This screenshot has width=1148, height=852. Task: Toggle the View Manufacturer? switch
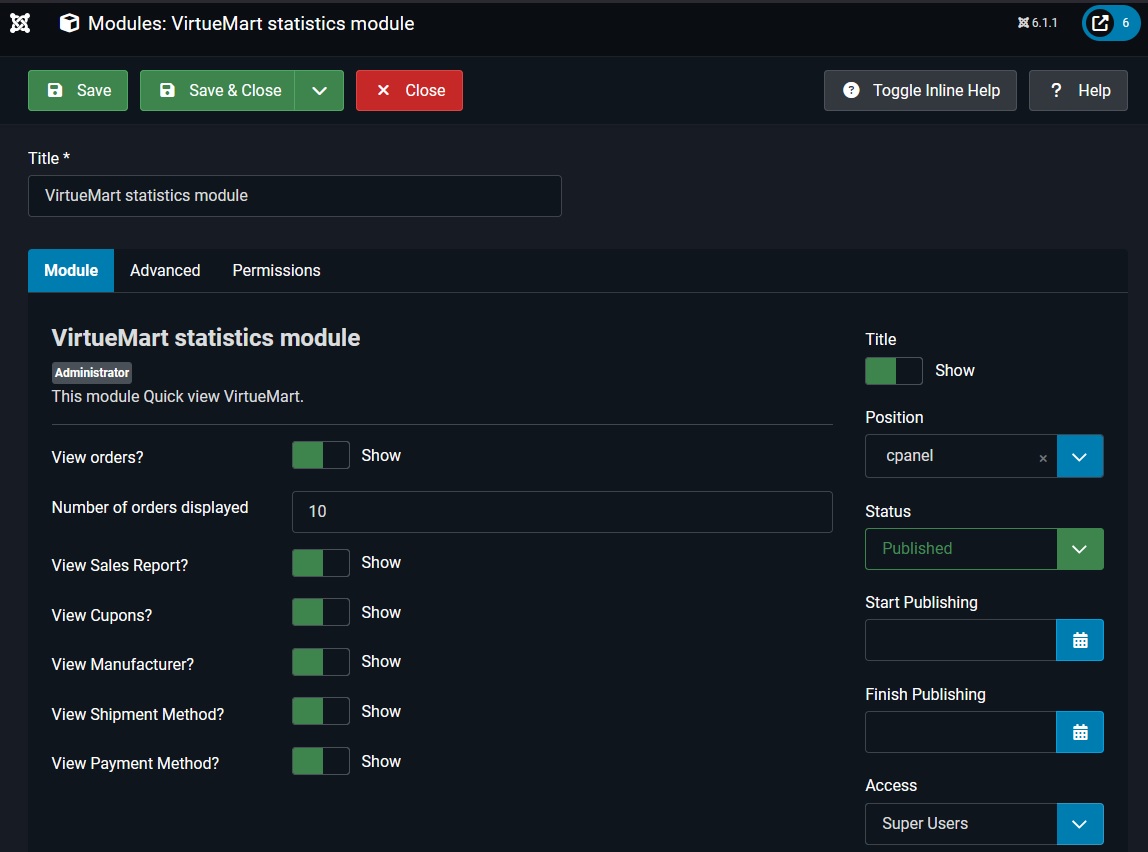[x=321, y=662]
